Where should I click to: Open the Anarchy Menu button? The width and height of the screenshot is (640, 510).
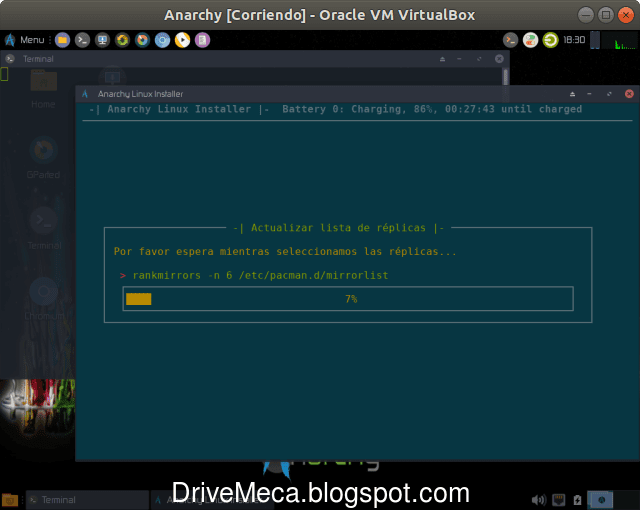pyautogui.click(x=24, y=40)
